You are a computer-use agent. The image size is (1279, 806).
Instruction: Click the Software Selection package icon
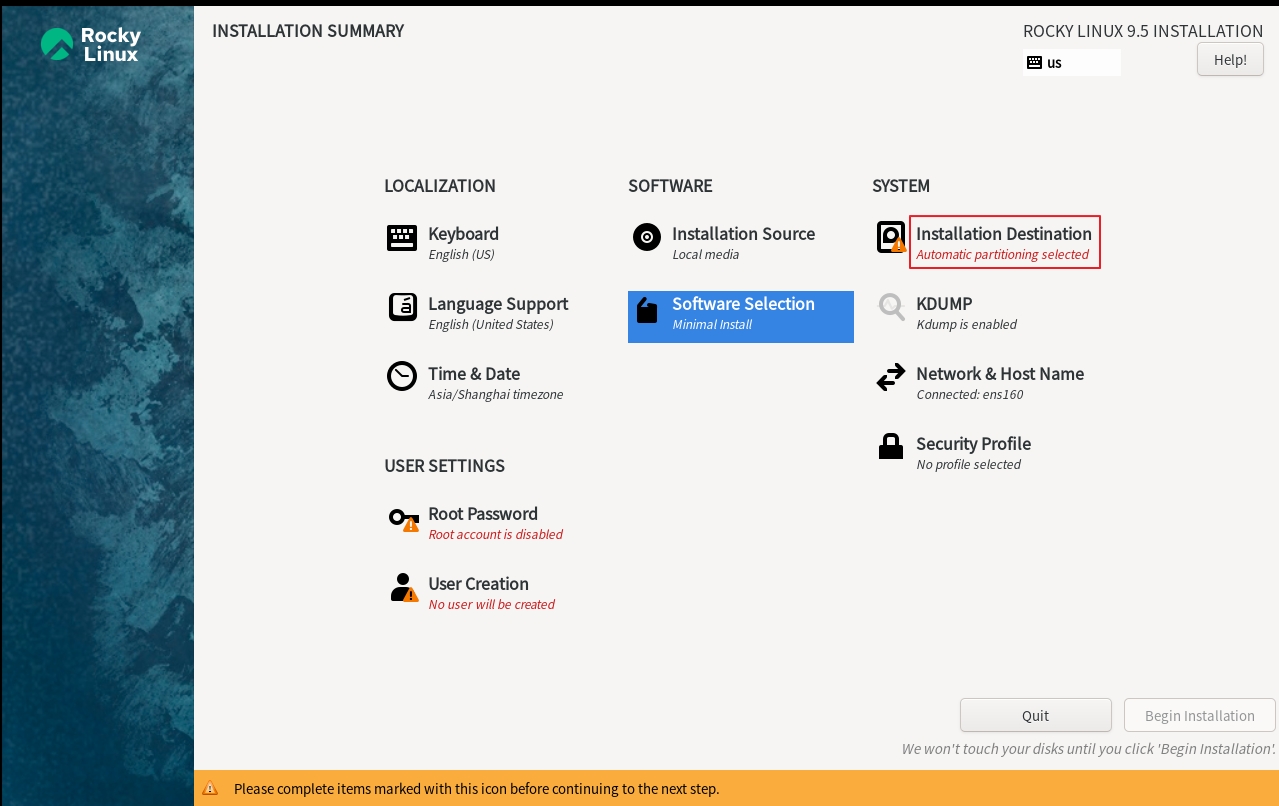tap(647, 311)
